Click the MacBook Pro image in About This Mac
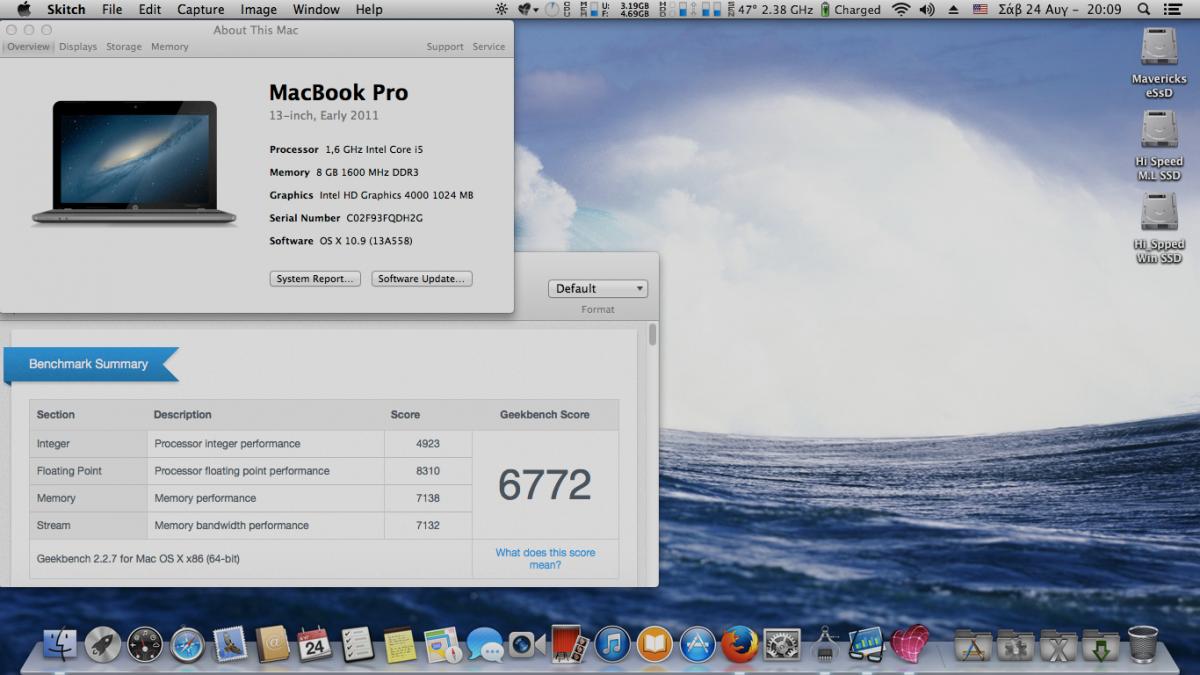The width and height of the screenshot is (1200, 675). coord(134,162)
